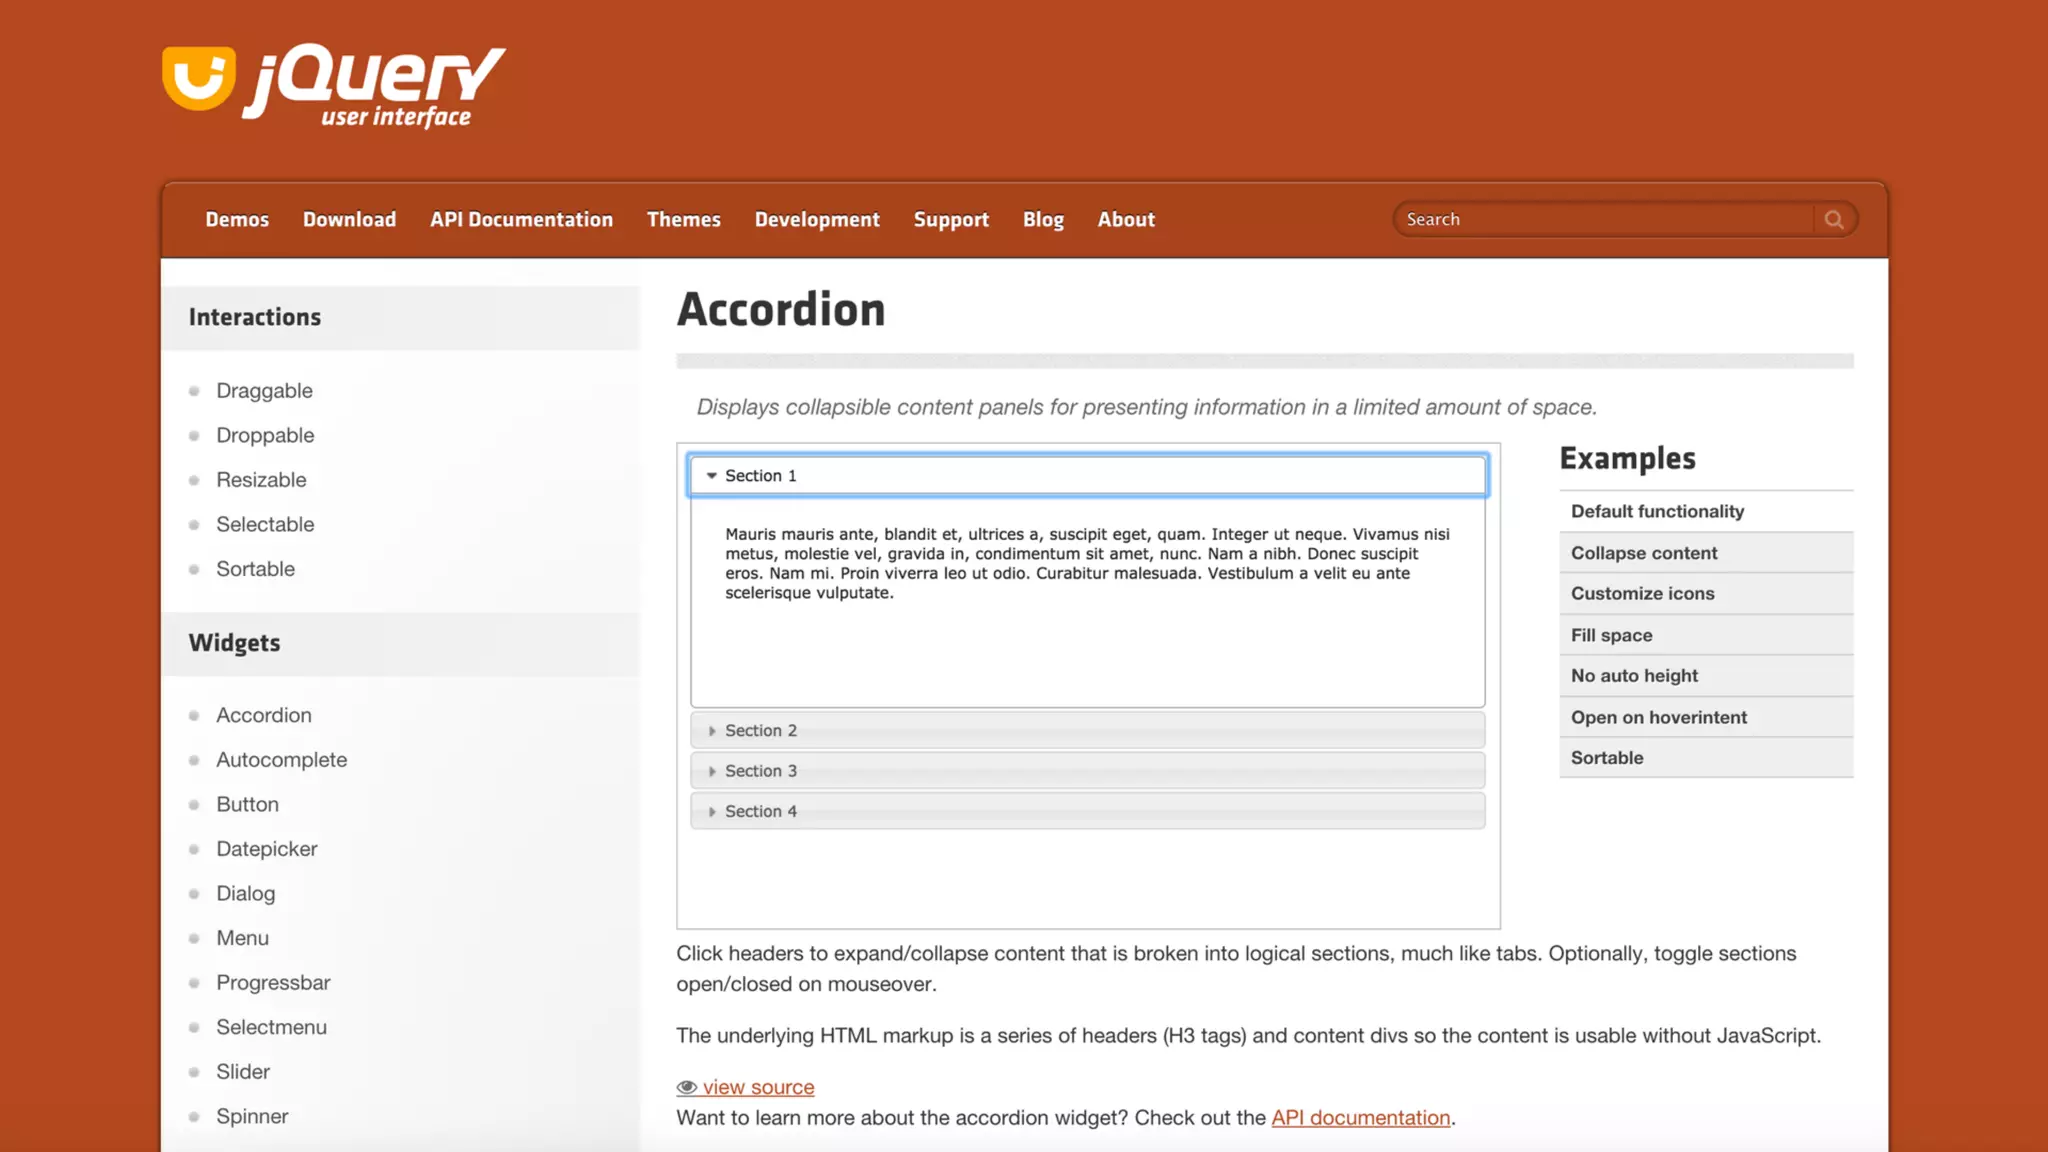This screenshot has width=2048, height=1152.
Task: Open the API Documentation nav link
Action: (521, 219)
